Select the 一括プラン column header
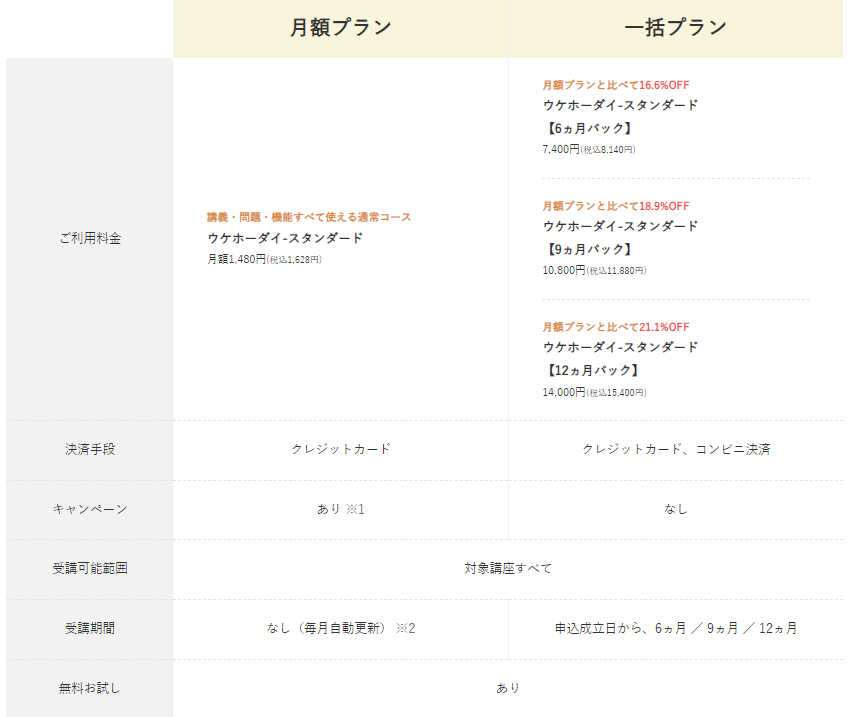 (676, 28)
